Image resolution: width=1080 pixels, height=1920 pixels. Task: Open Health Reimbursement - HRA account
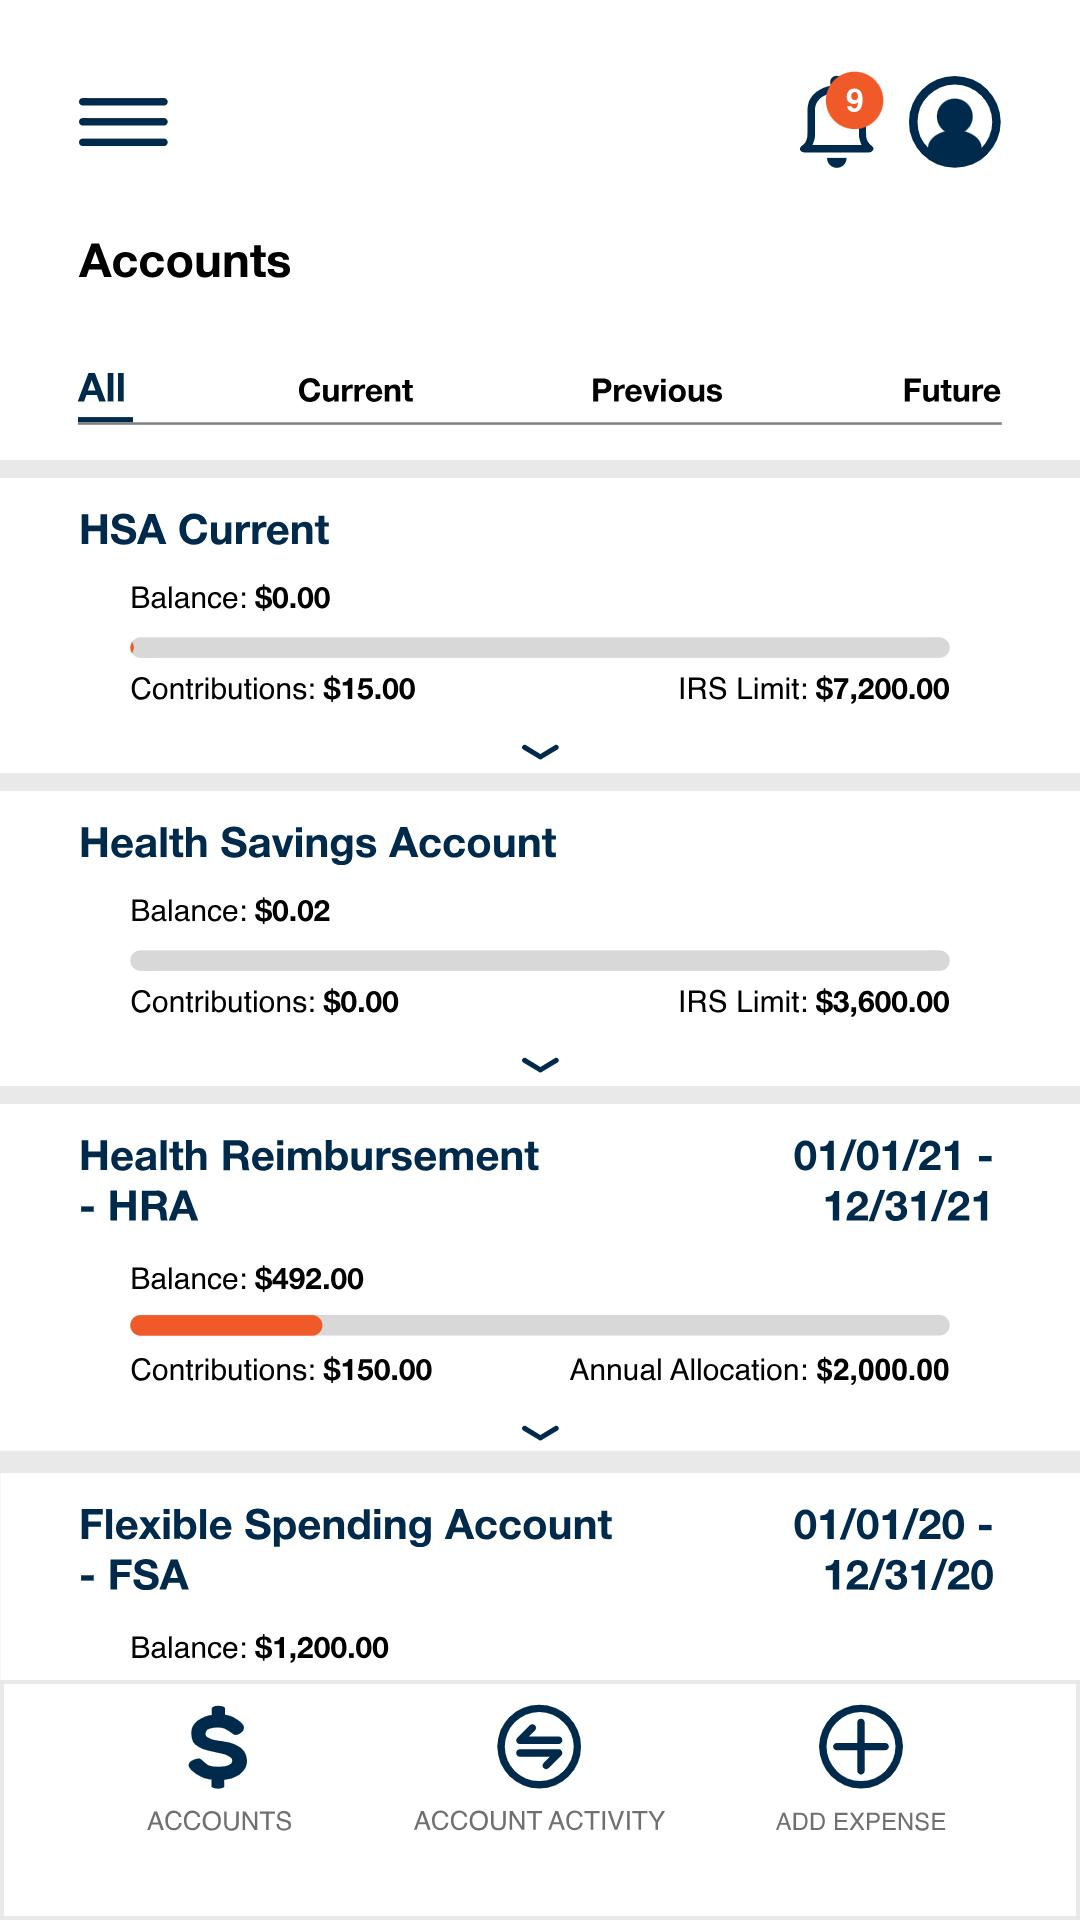(x=308, y=1181)
